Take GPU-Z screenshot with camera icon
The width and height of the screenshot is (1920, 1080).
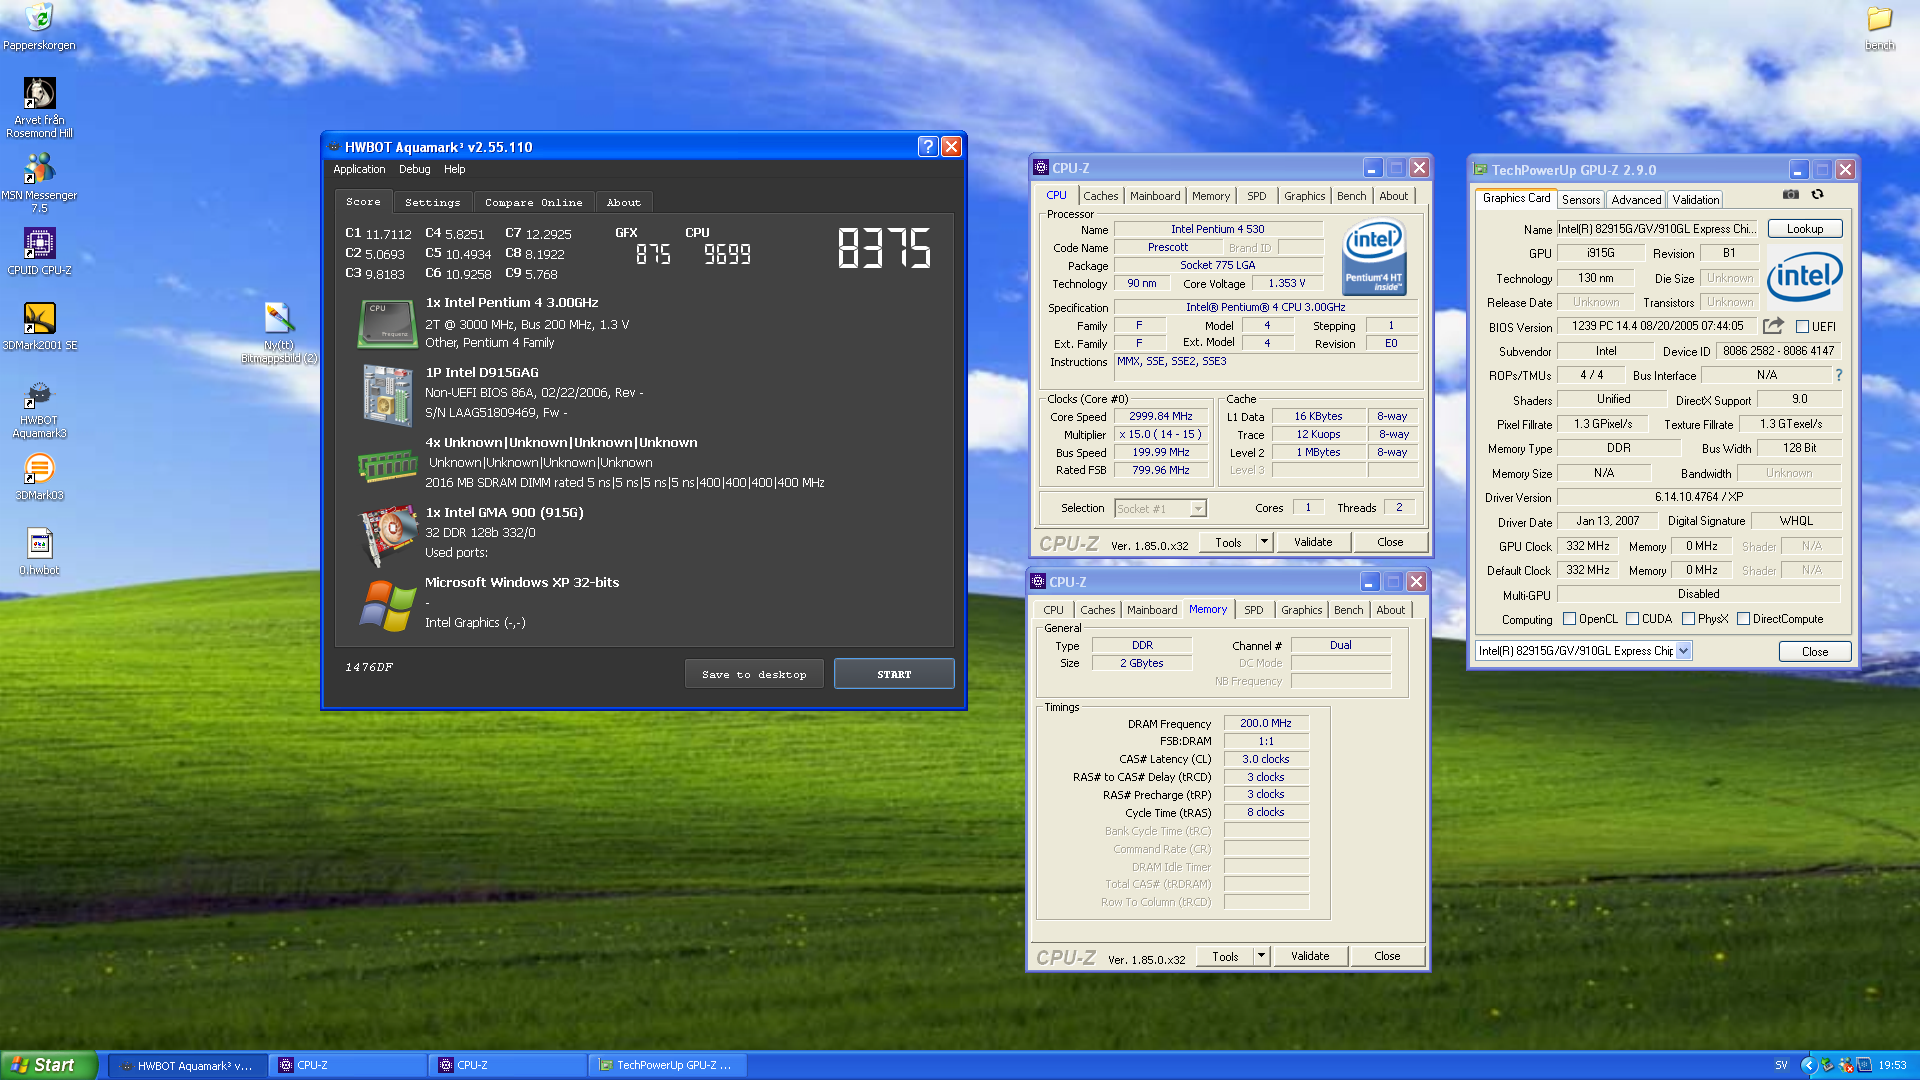tap(1791, 194)
